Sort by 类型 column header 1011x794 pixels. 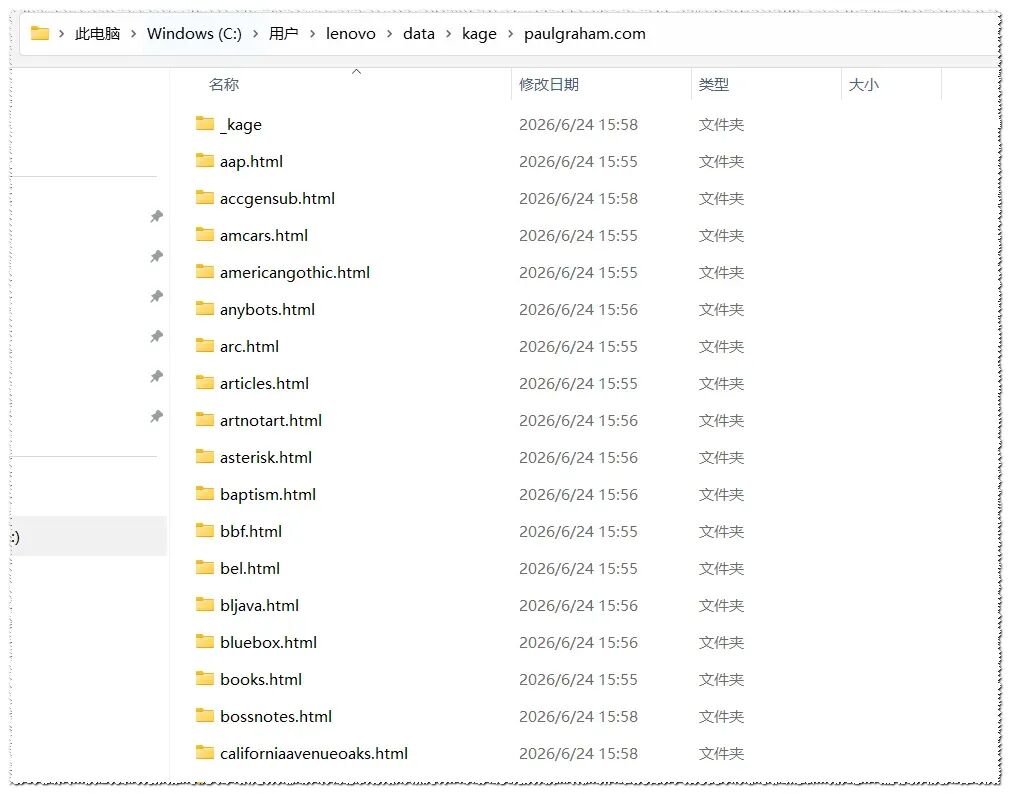[714, 84]
